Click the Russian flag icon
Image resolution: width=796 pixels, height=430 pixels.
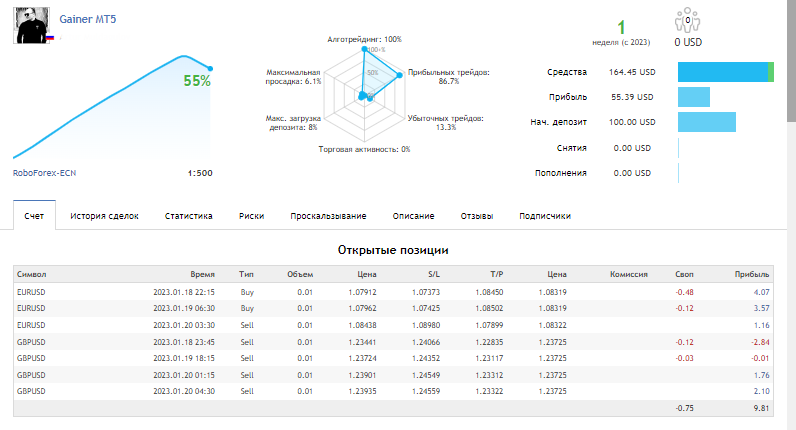coord(50,38)
